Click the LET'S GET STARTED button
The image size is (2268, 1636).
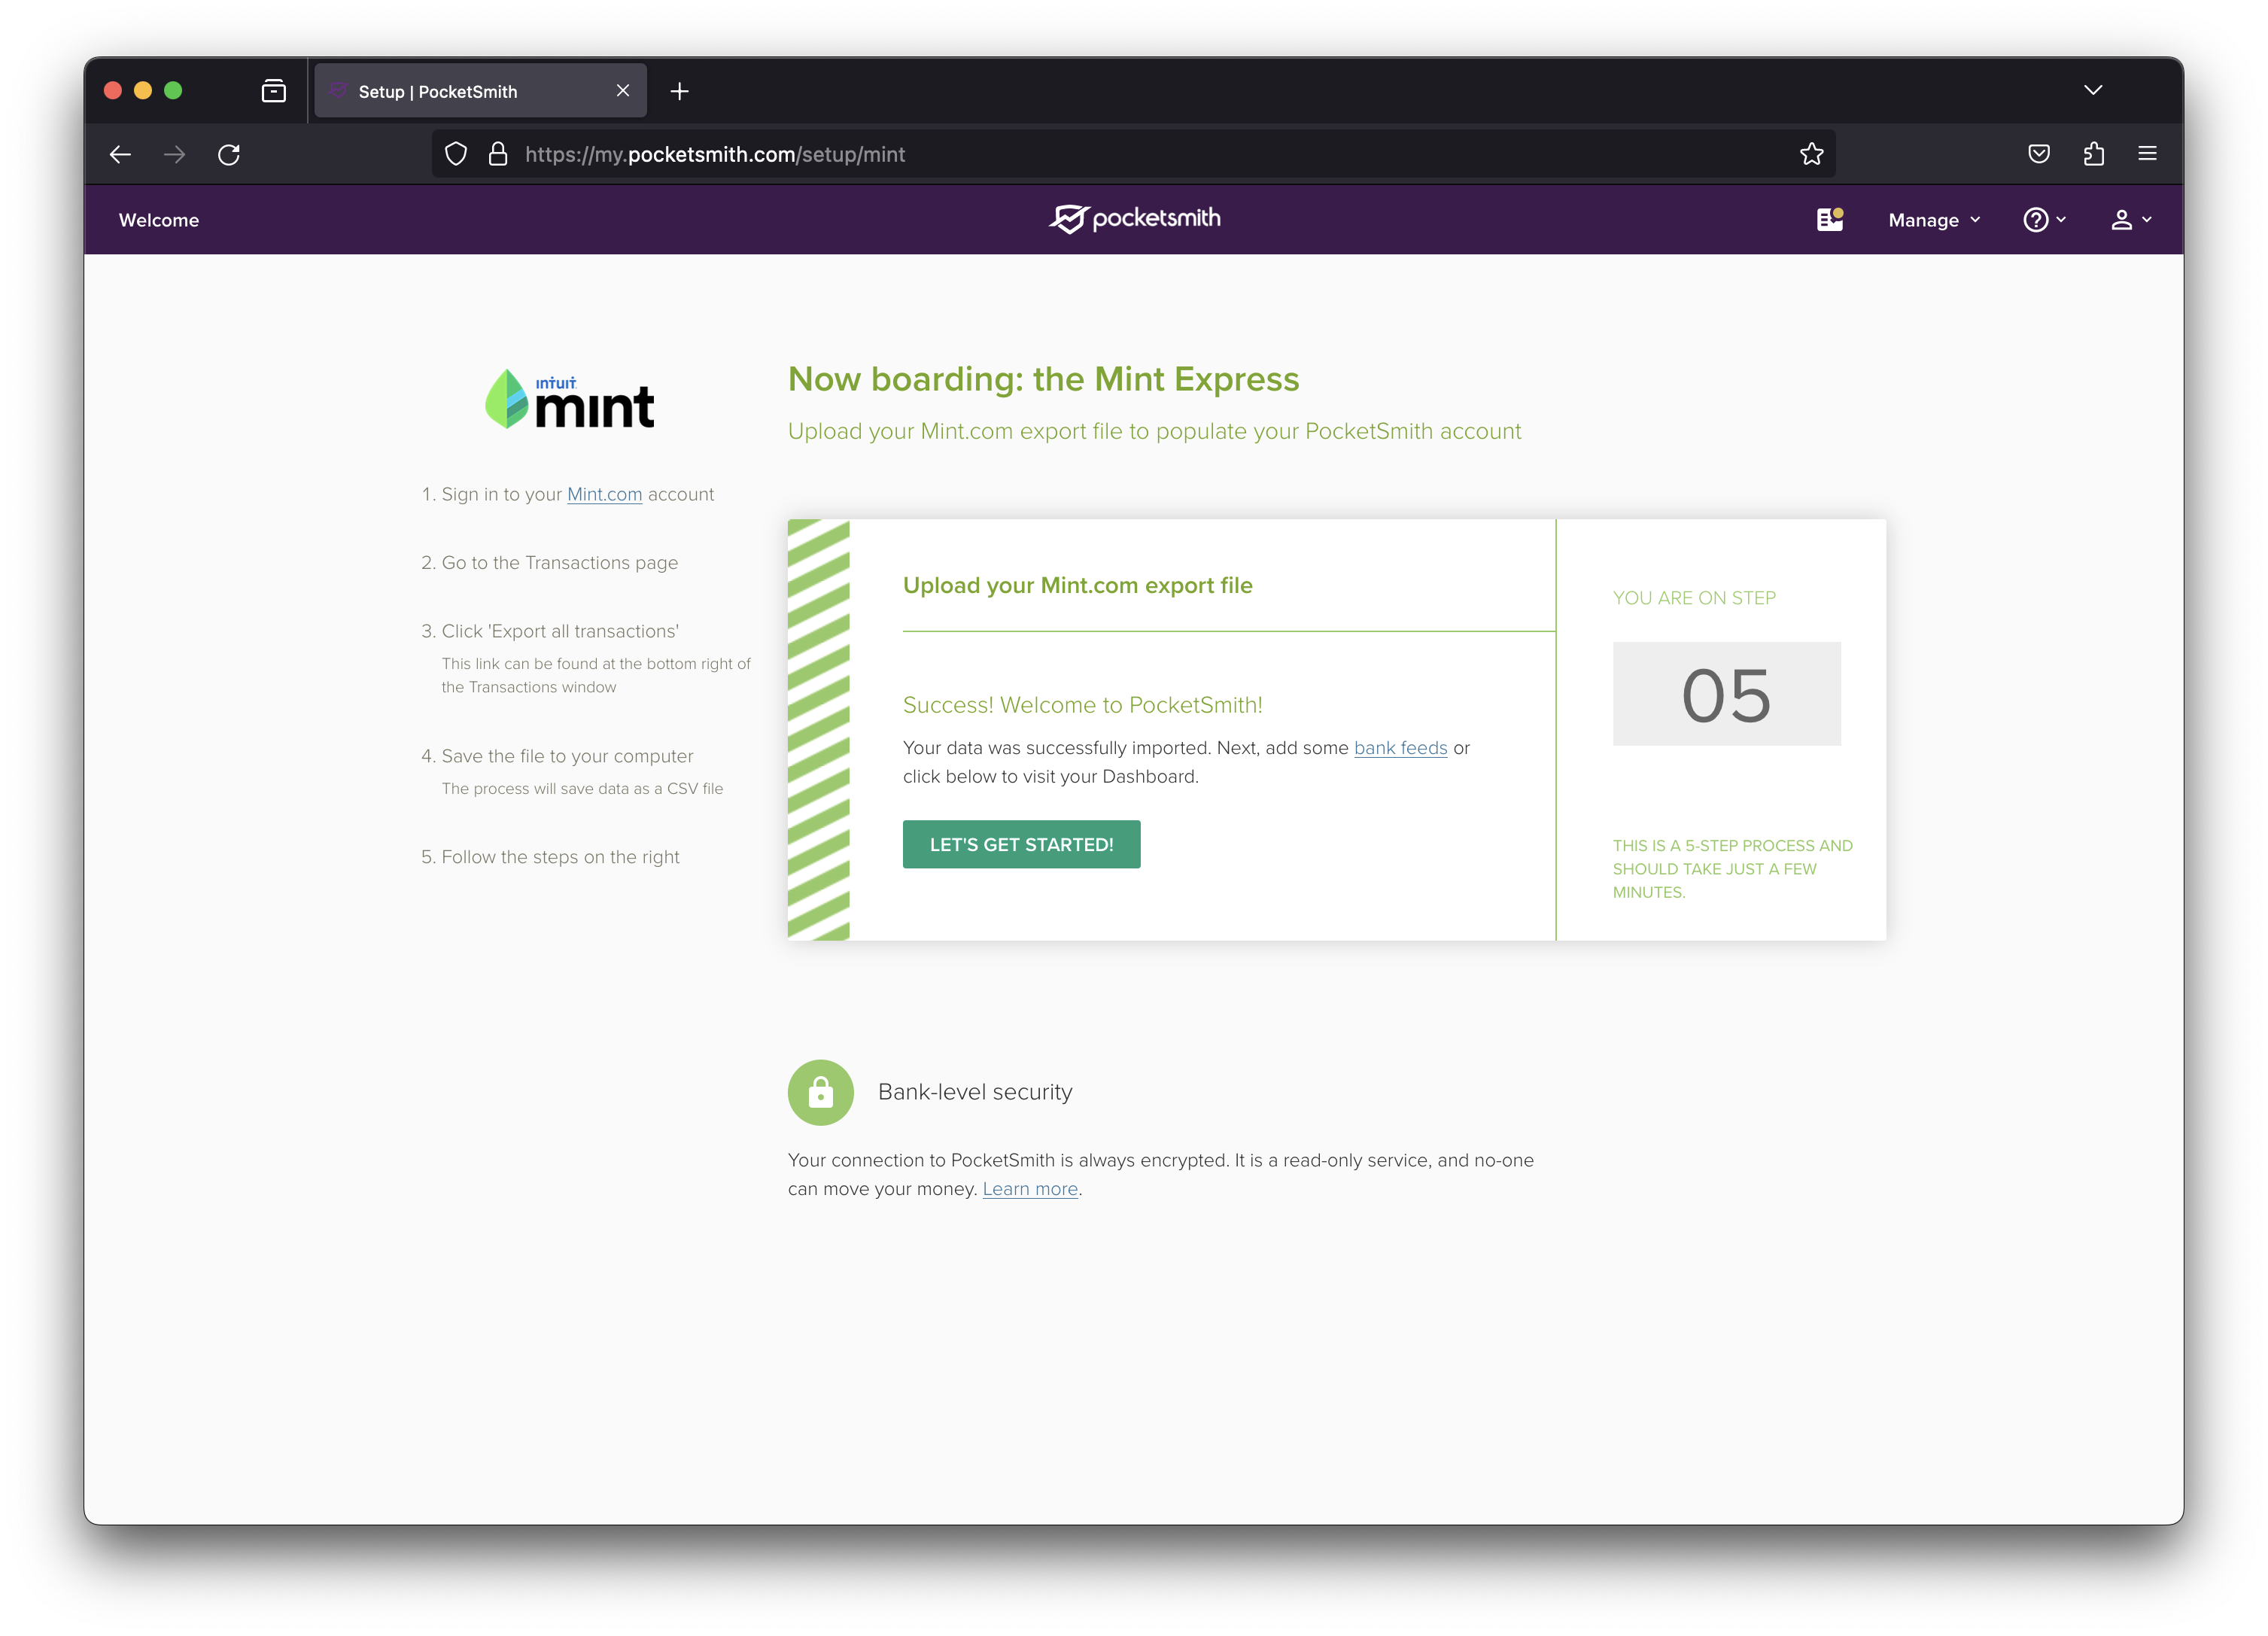point(1021,844)
